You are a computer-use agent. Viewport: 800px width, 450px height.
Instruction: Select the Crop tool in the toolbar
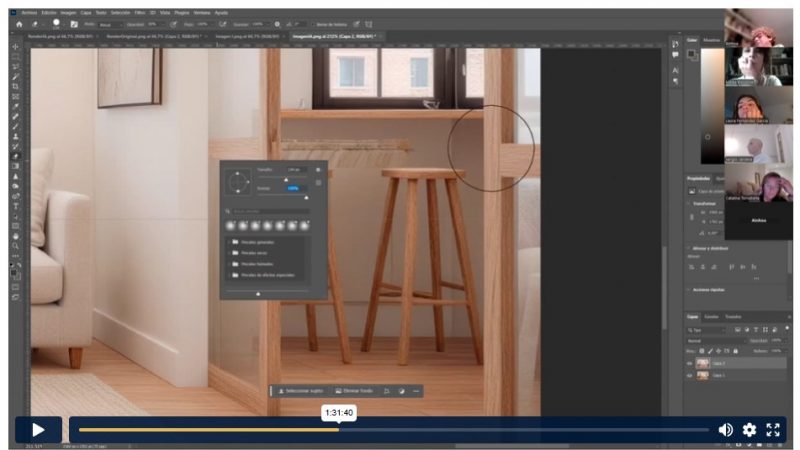coord(15,87)
